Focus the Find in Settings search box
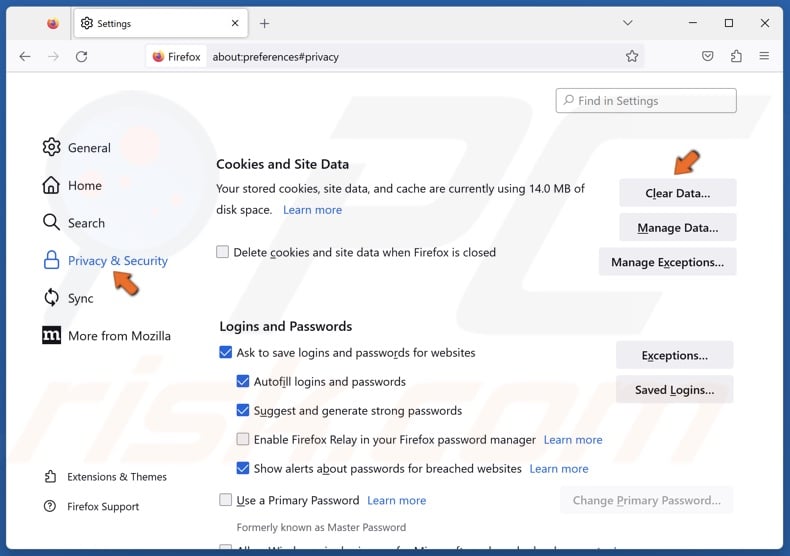 [646, 101]
